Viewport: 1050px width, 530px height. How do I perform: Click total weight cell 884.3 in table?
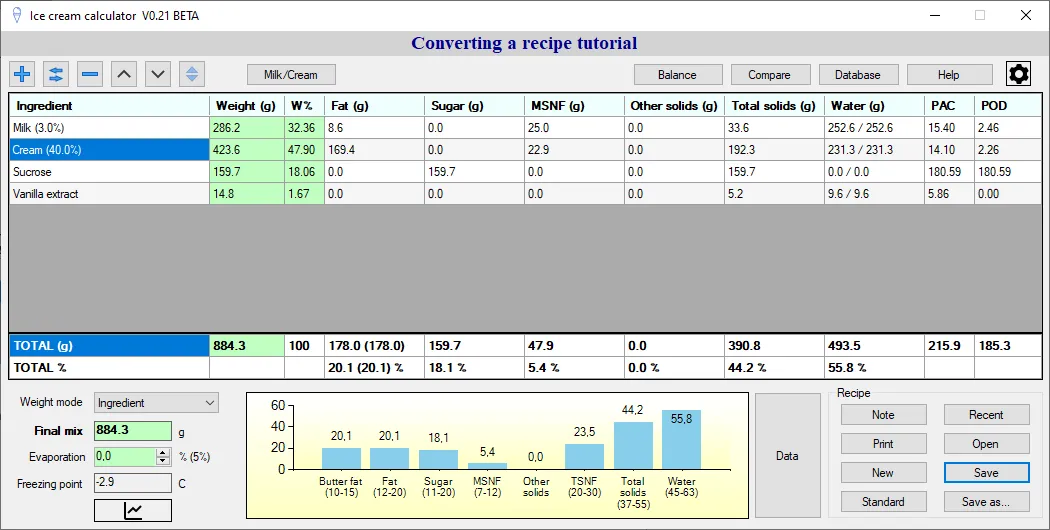pos(247,346)
